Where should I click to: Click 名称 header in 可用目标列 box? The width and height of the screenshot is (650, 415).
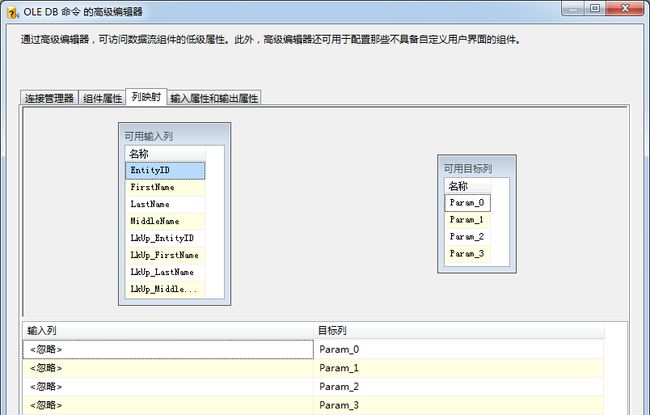(x=468, y=186)
